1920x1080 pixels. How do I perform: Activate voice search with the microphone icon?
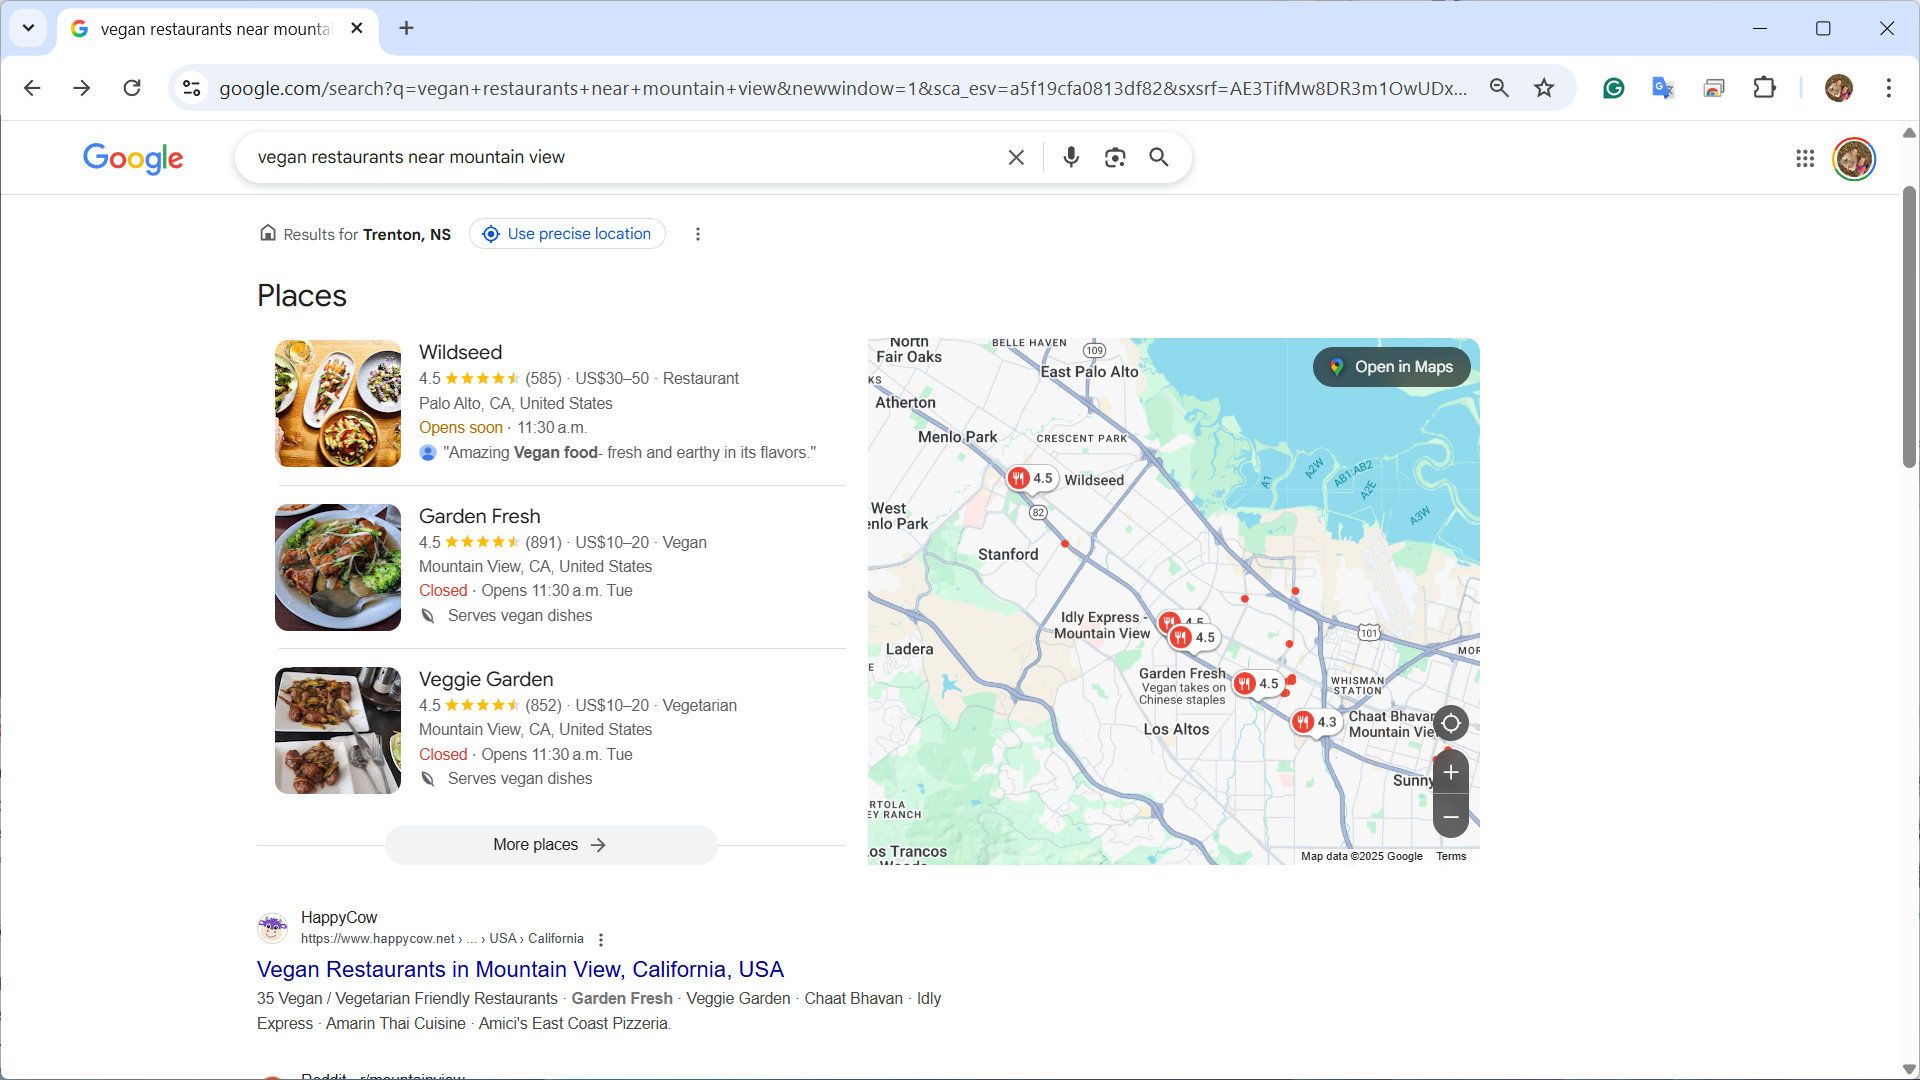tap(1071, 157)
